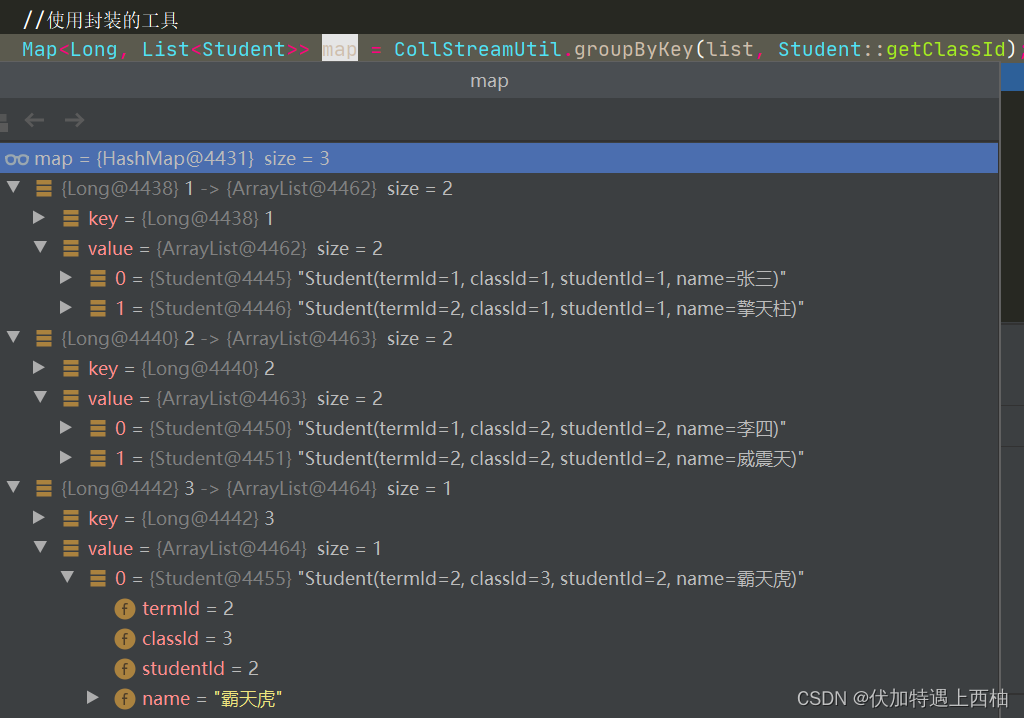Expand the Student@4450 李四 node
The width and height of the screenshot is (1024, 718).
[65, 427]
